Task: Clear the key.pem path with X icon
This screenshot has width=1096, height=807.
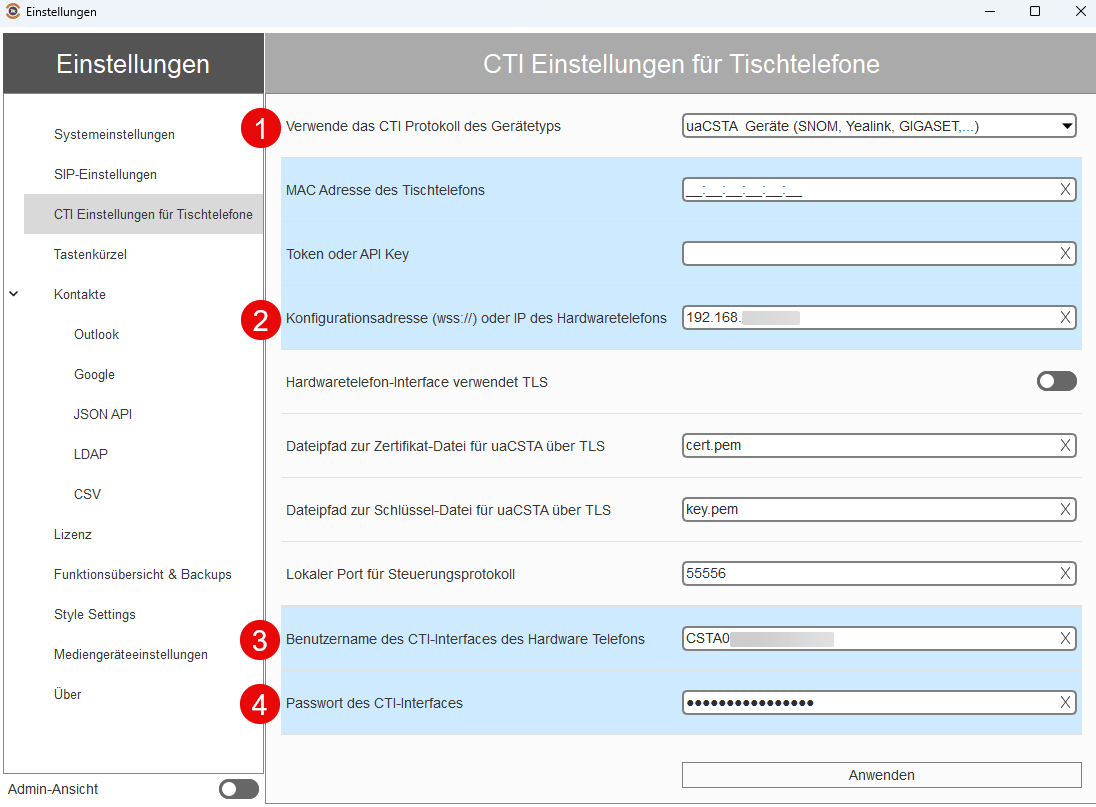Action: [x=1065, y=510]
